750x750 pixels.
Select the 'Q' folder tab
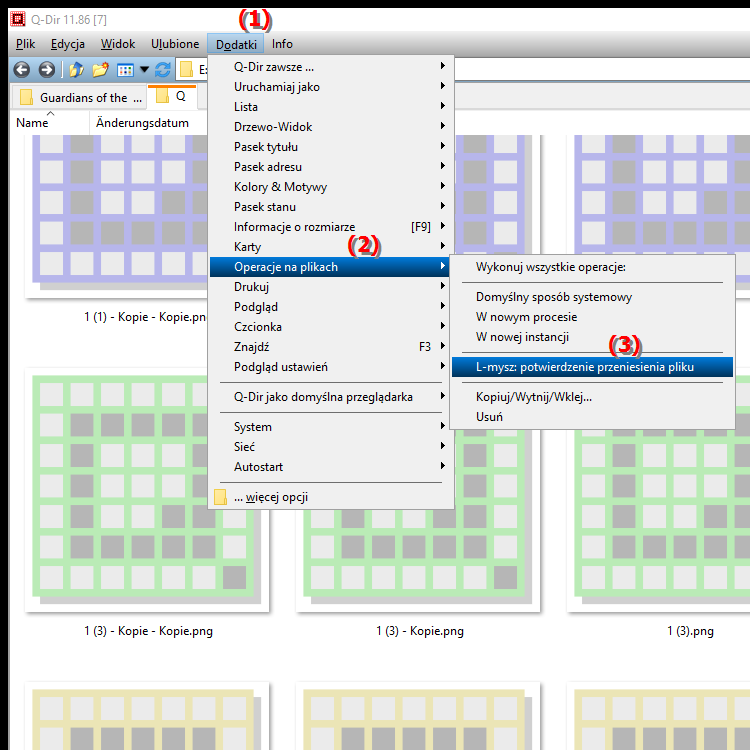click(172, 96)
